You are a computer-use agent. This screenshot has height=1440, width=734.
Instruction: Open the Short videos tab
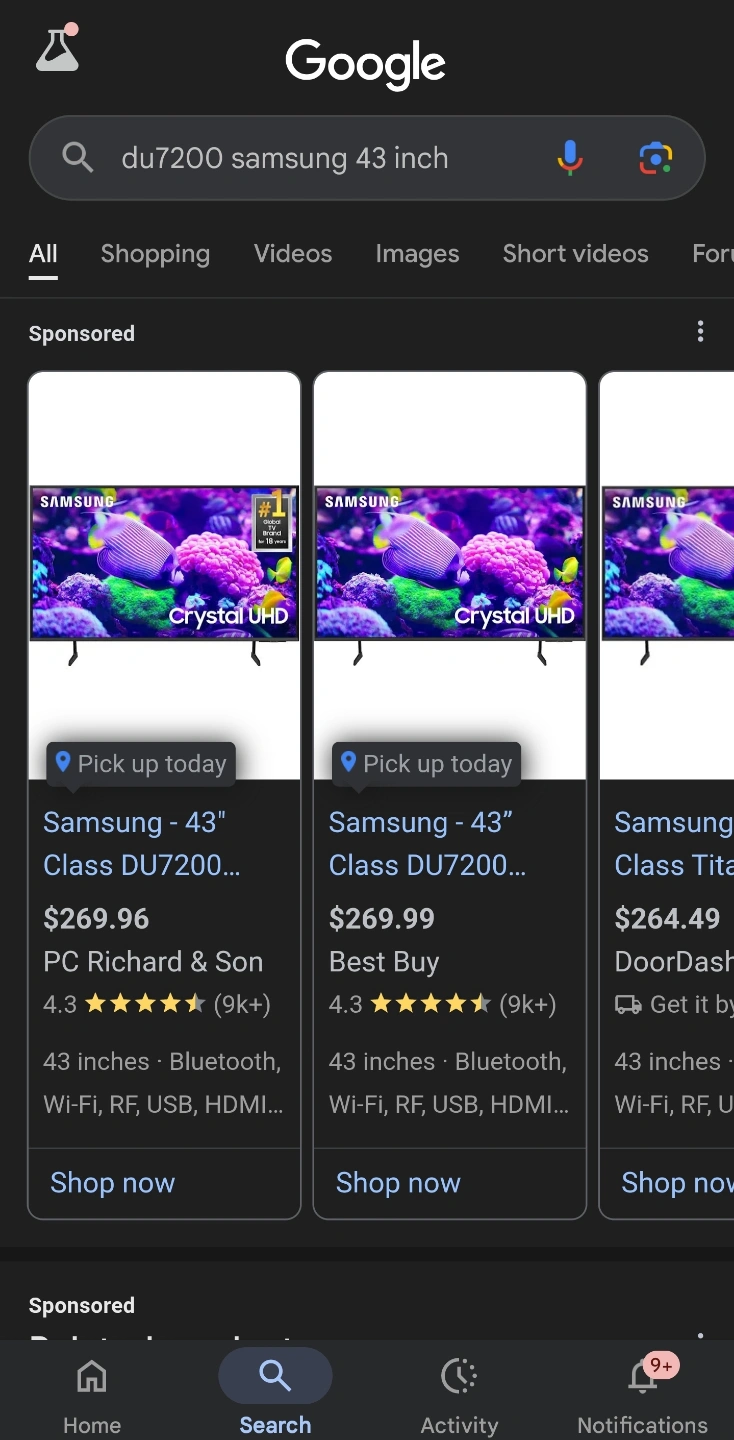(x=575, y=254)
